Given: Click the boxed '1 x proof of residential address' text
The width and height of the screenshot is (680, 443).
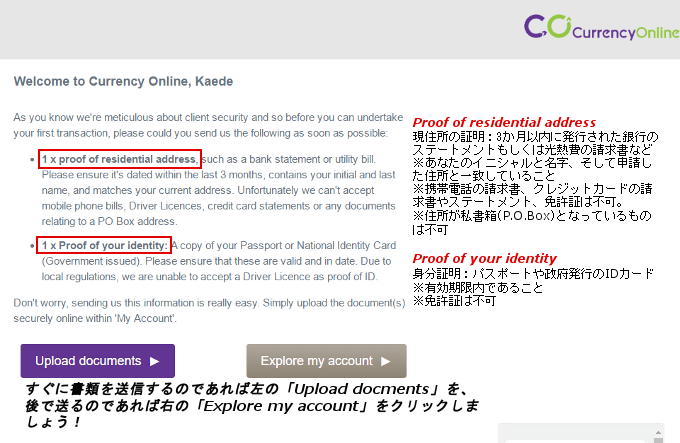Looking at the screenshot, I should tap(119, 159).
